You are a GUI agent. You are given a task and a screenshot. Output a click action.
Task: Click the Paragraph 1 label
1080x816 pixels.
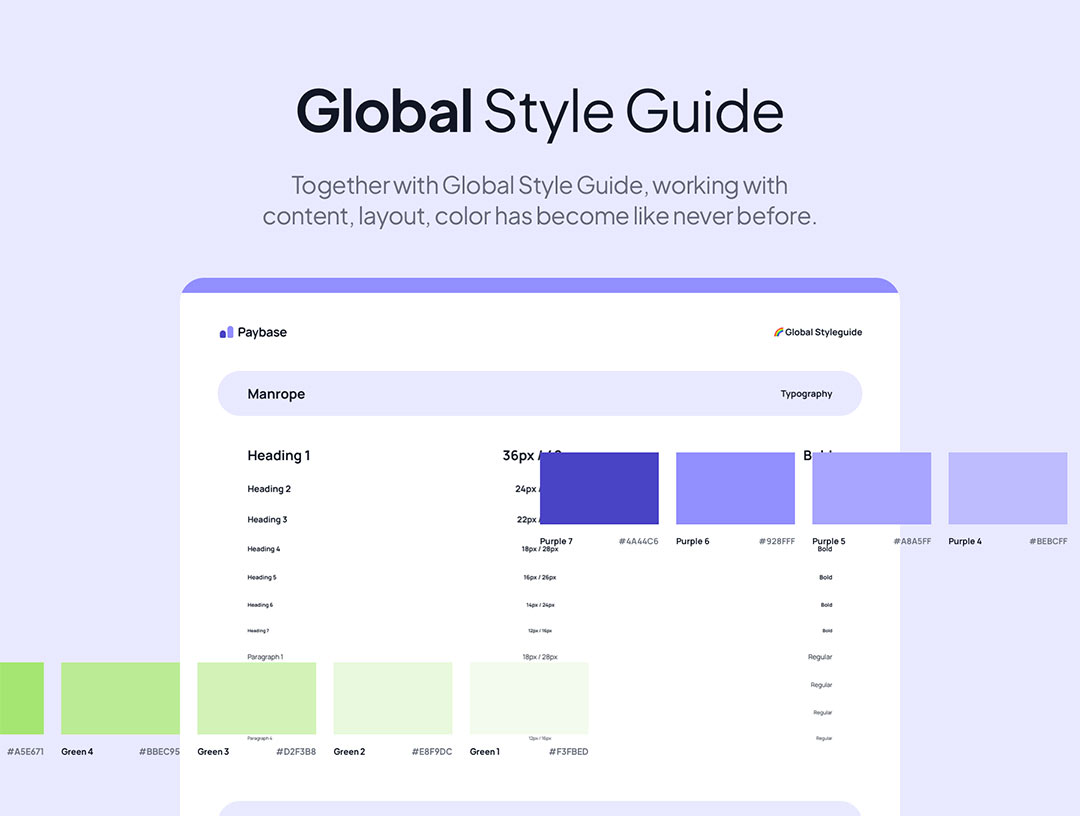(x=265, y=657)
